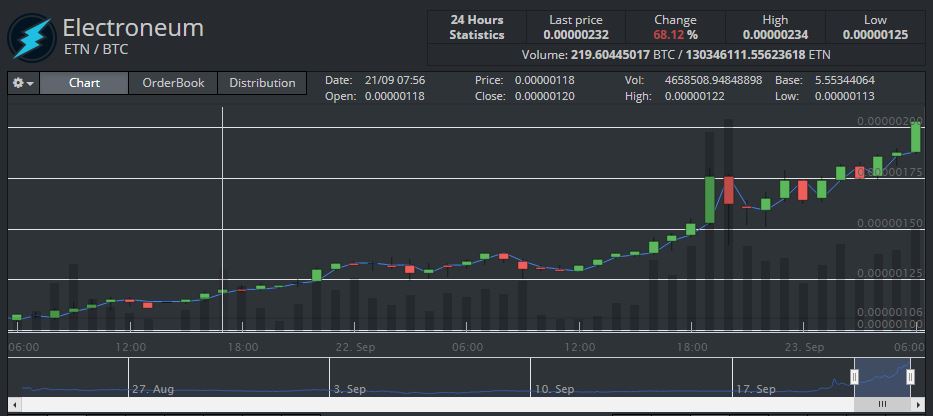The height and width of the screenshot is (416, 933).
Task: Click the 23. Sep time axis label
Action: 806,347
